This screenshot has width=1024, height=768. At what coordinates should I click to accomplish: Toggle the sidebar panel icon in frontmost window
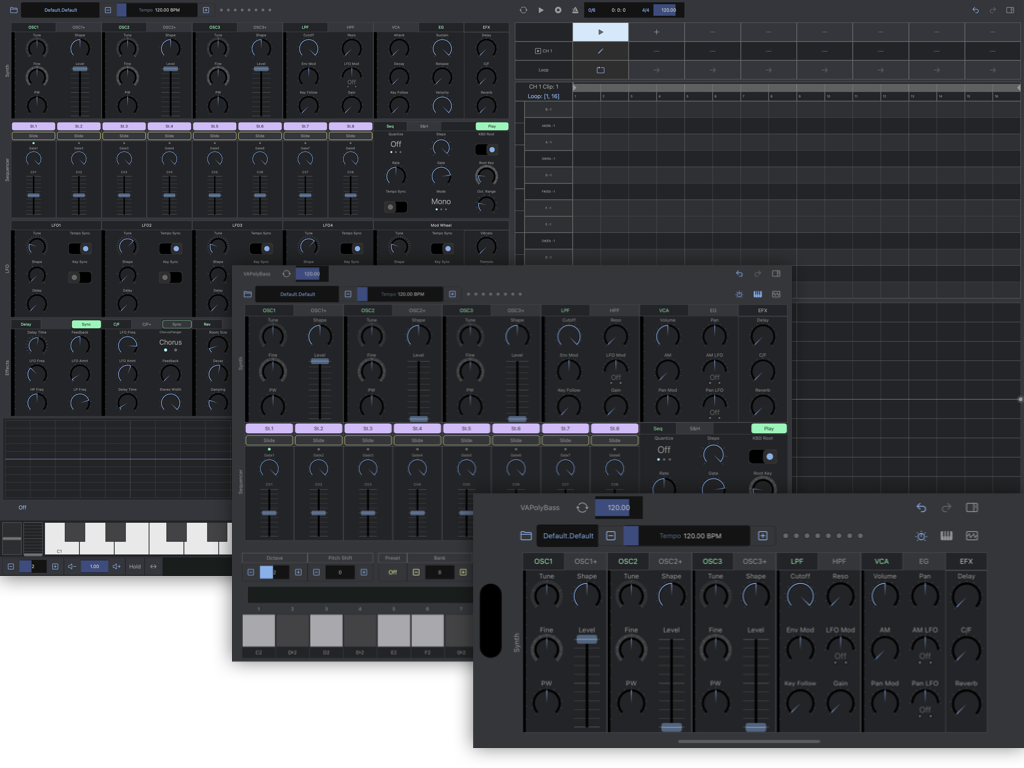pos(972,508)
